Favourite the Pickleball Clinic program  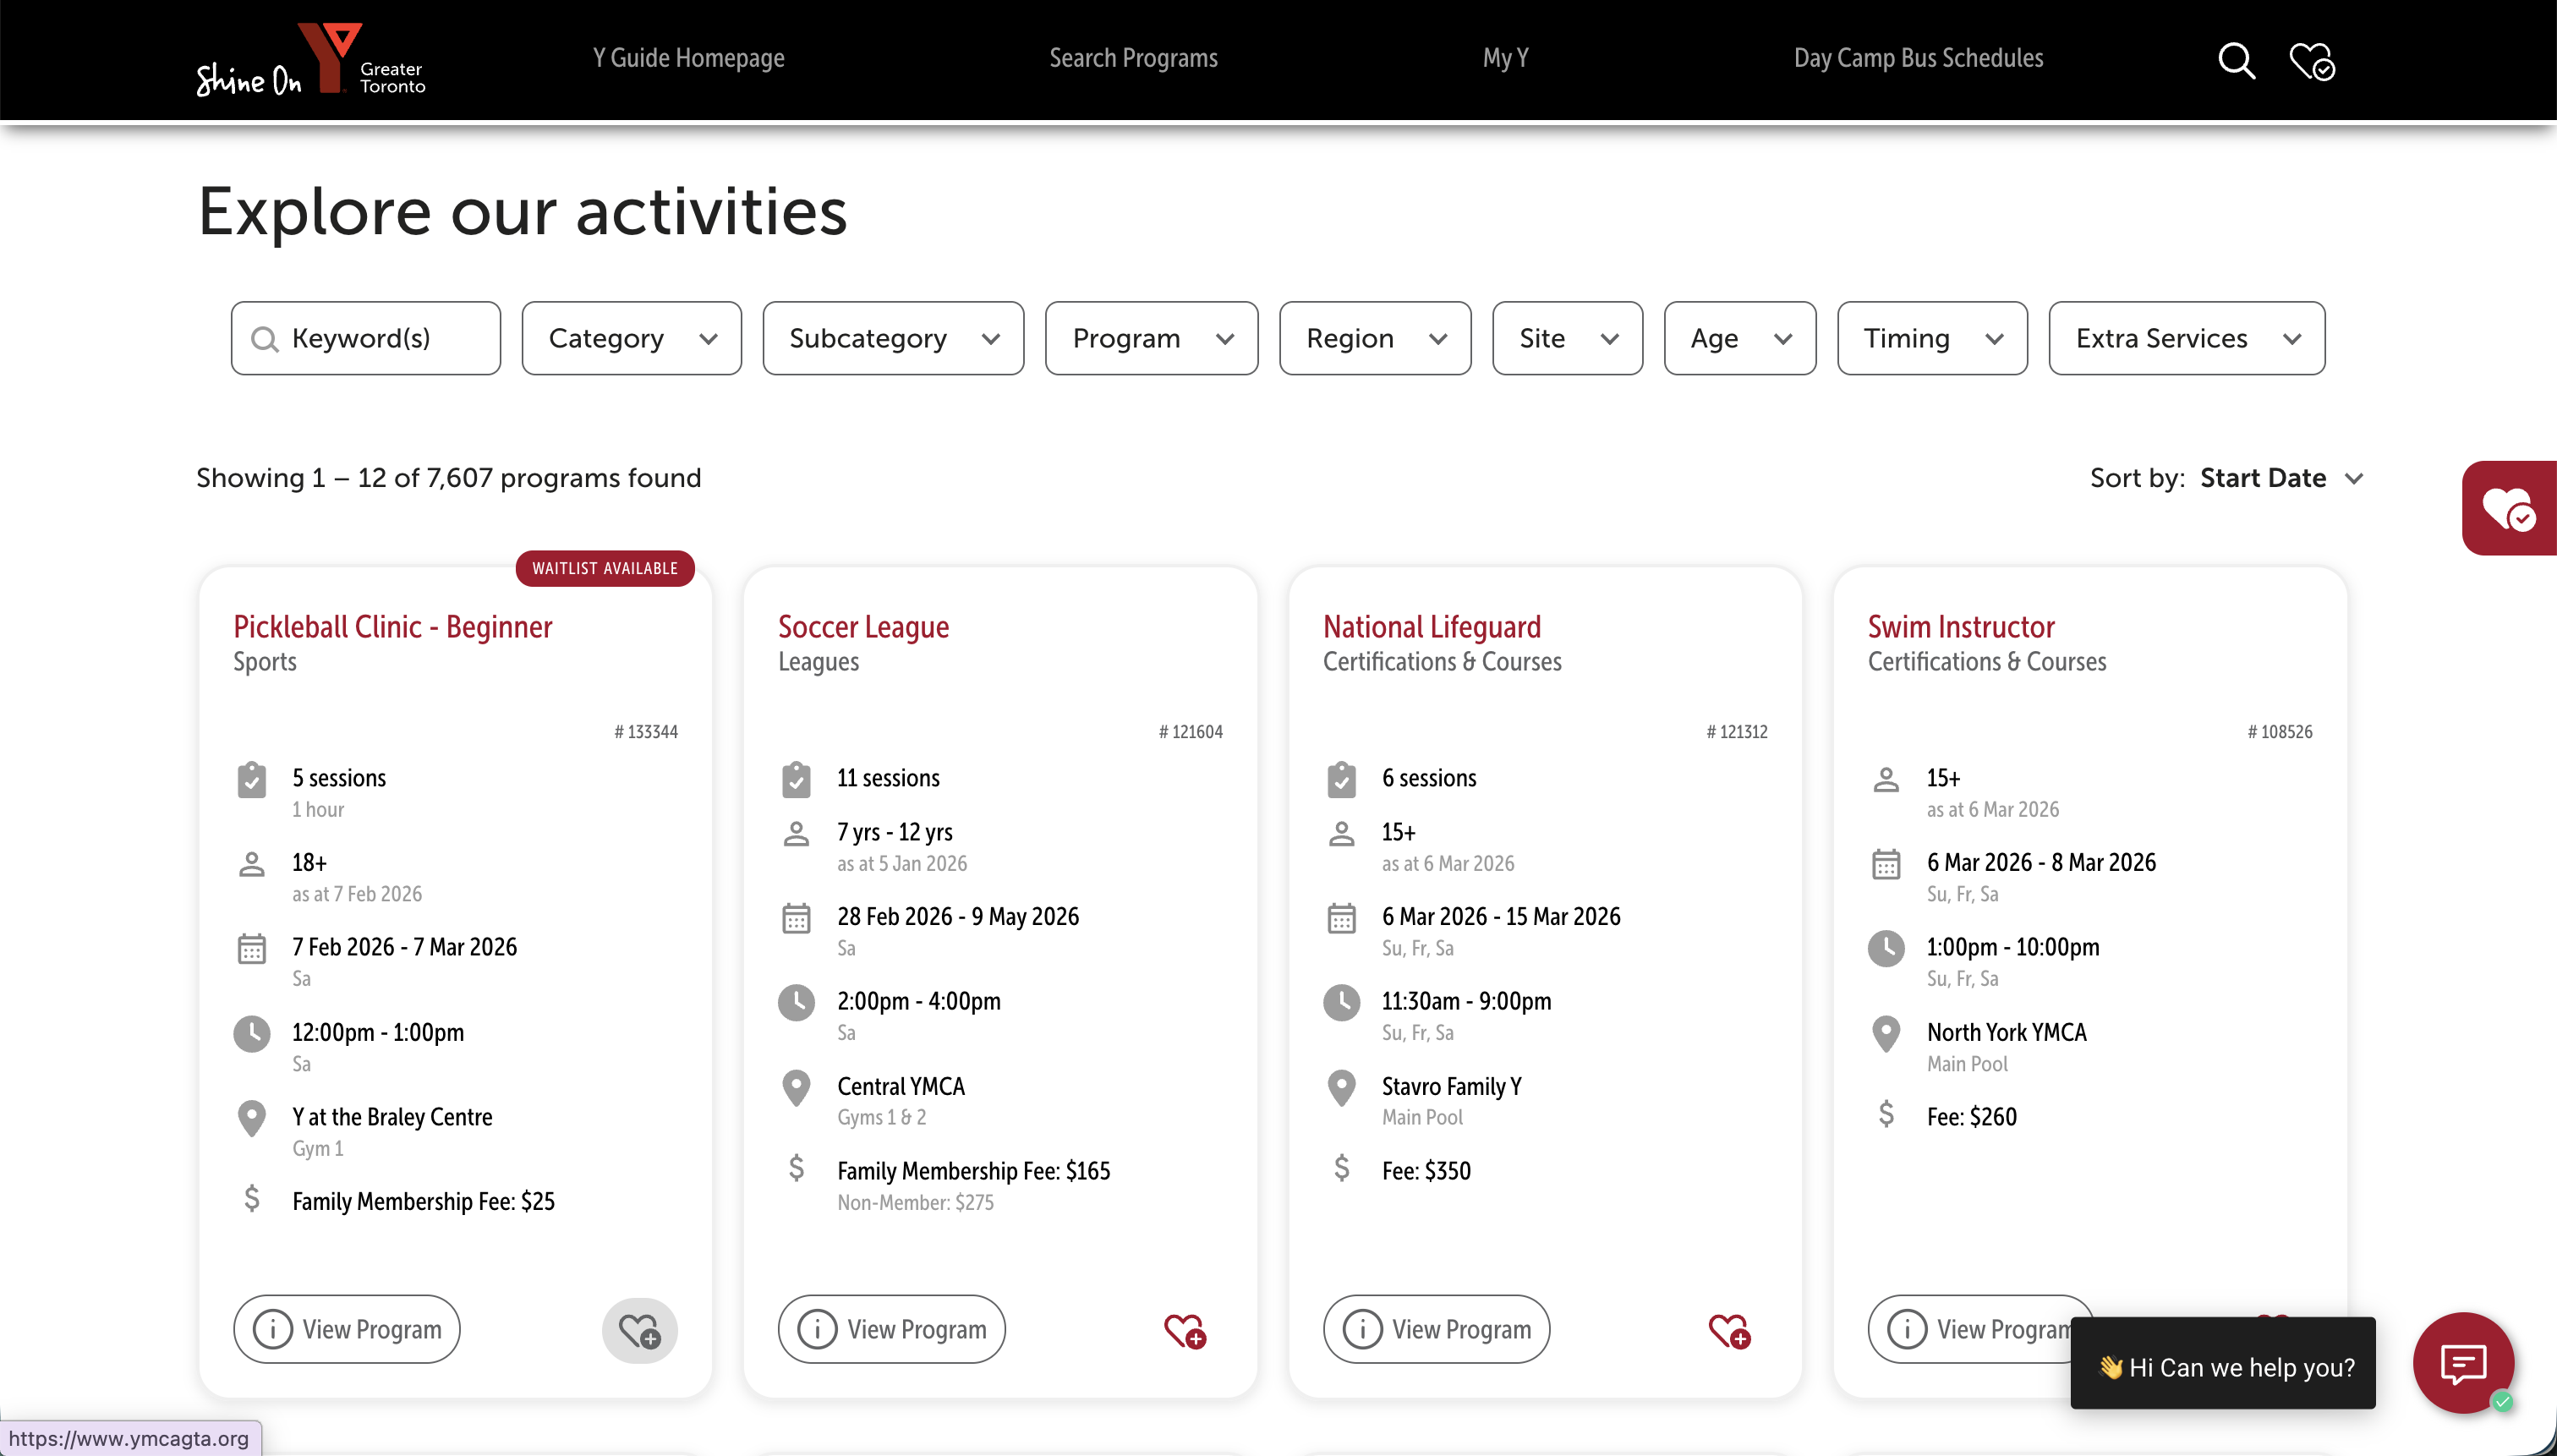639,1331
